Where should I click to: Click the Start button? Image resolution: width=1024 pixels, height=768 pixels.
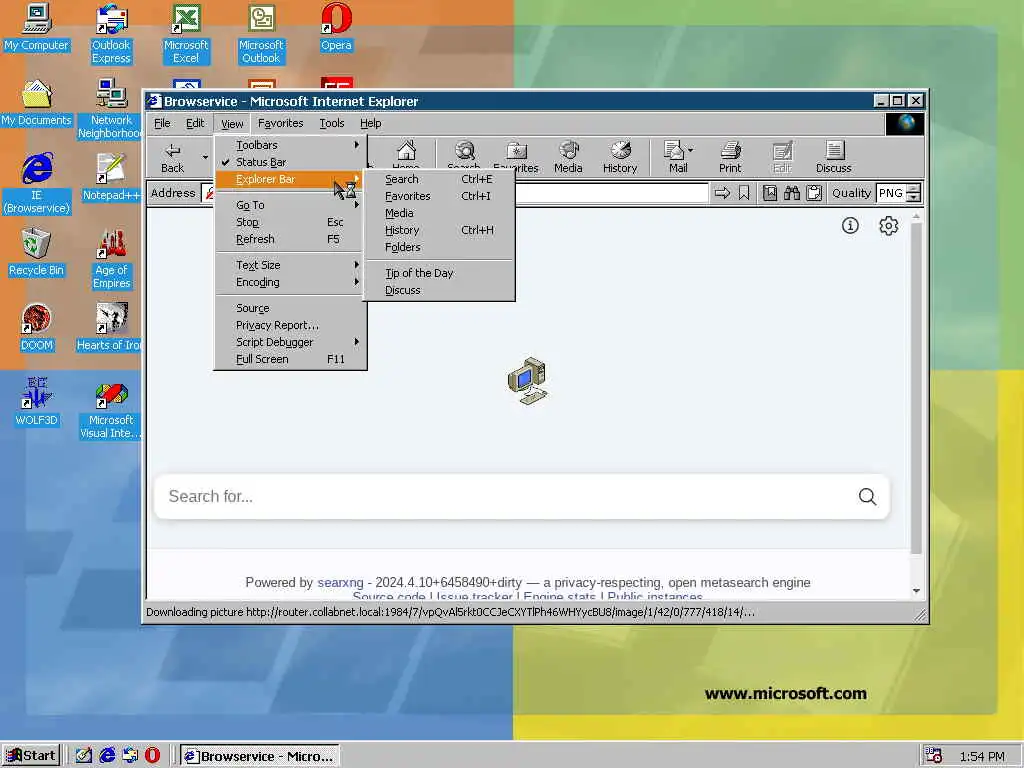pyautogui.click(x=31, y=756)
